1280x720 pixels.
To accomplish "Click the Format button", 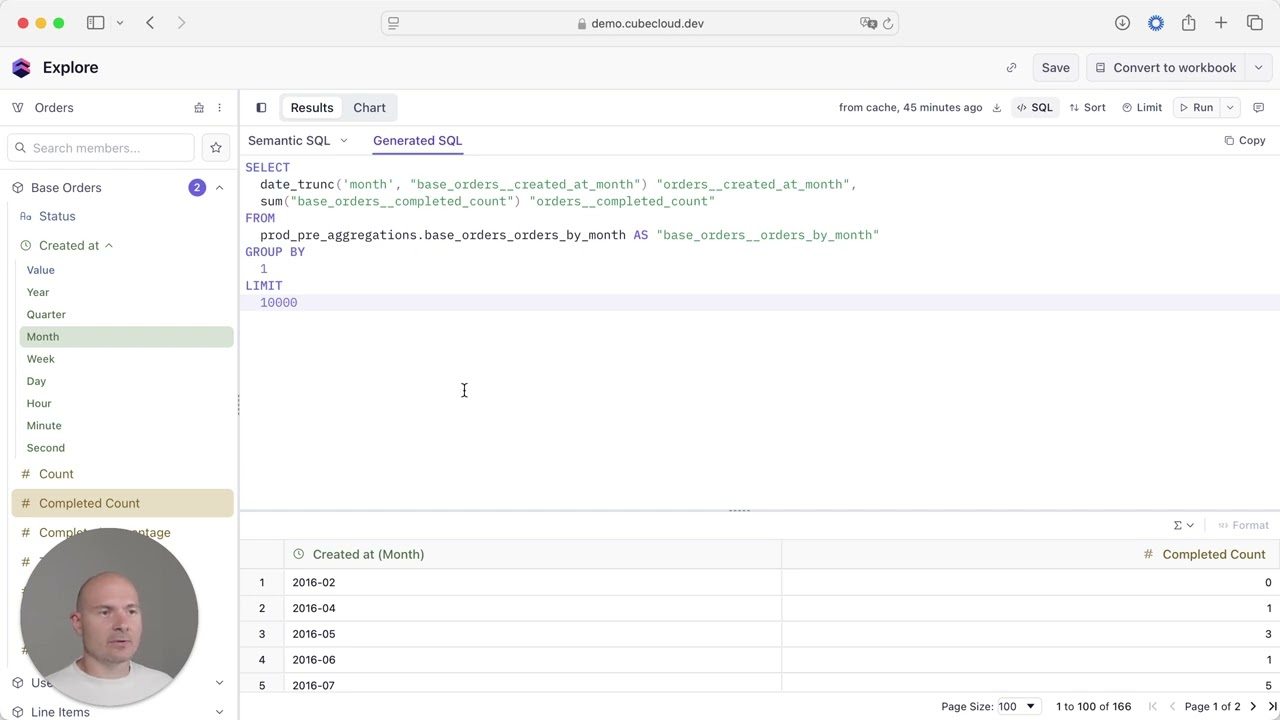I will coord(1243,525).
